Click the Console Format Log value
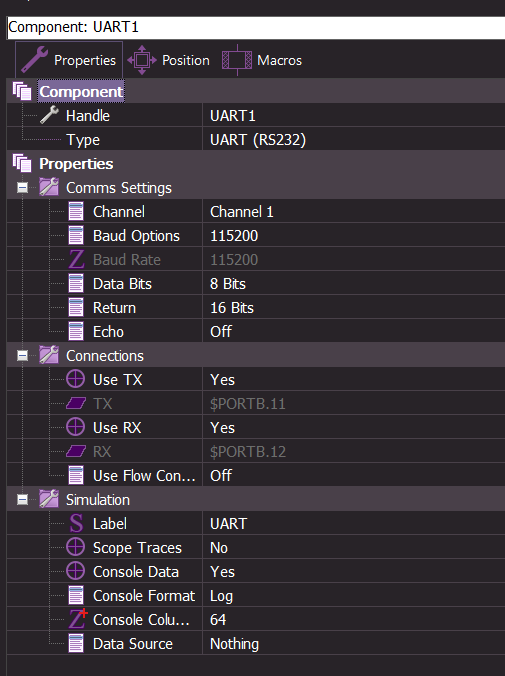Screen dimensions: 505x676 pos(353,596)
